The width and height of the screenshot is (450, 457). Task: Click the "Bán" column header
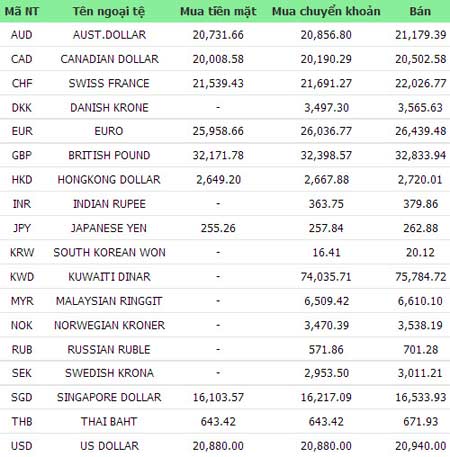pyautogui.click(x=420, y=11)
